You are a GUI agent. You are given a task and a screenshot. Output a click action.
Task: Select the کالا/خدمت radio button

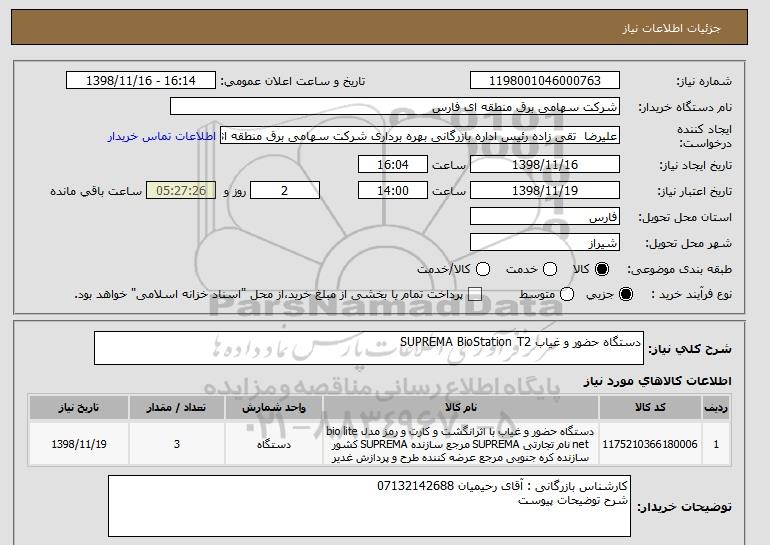483,269
